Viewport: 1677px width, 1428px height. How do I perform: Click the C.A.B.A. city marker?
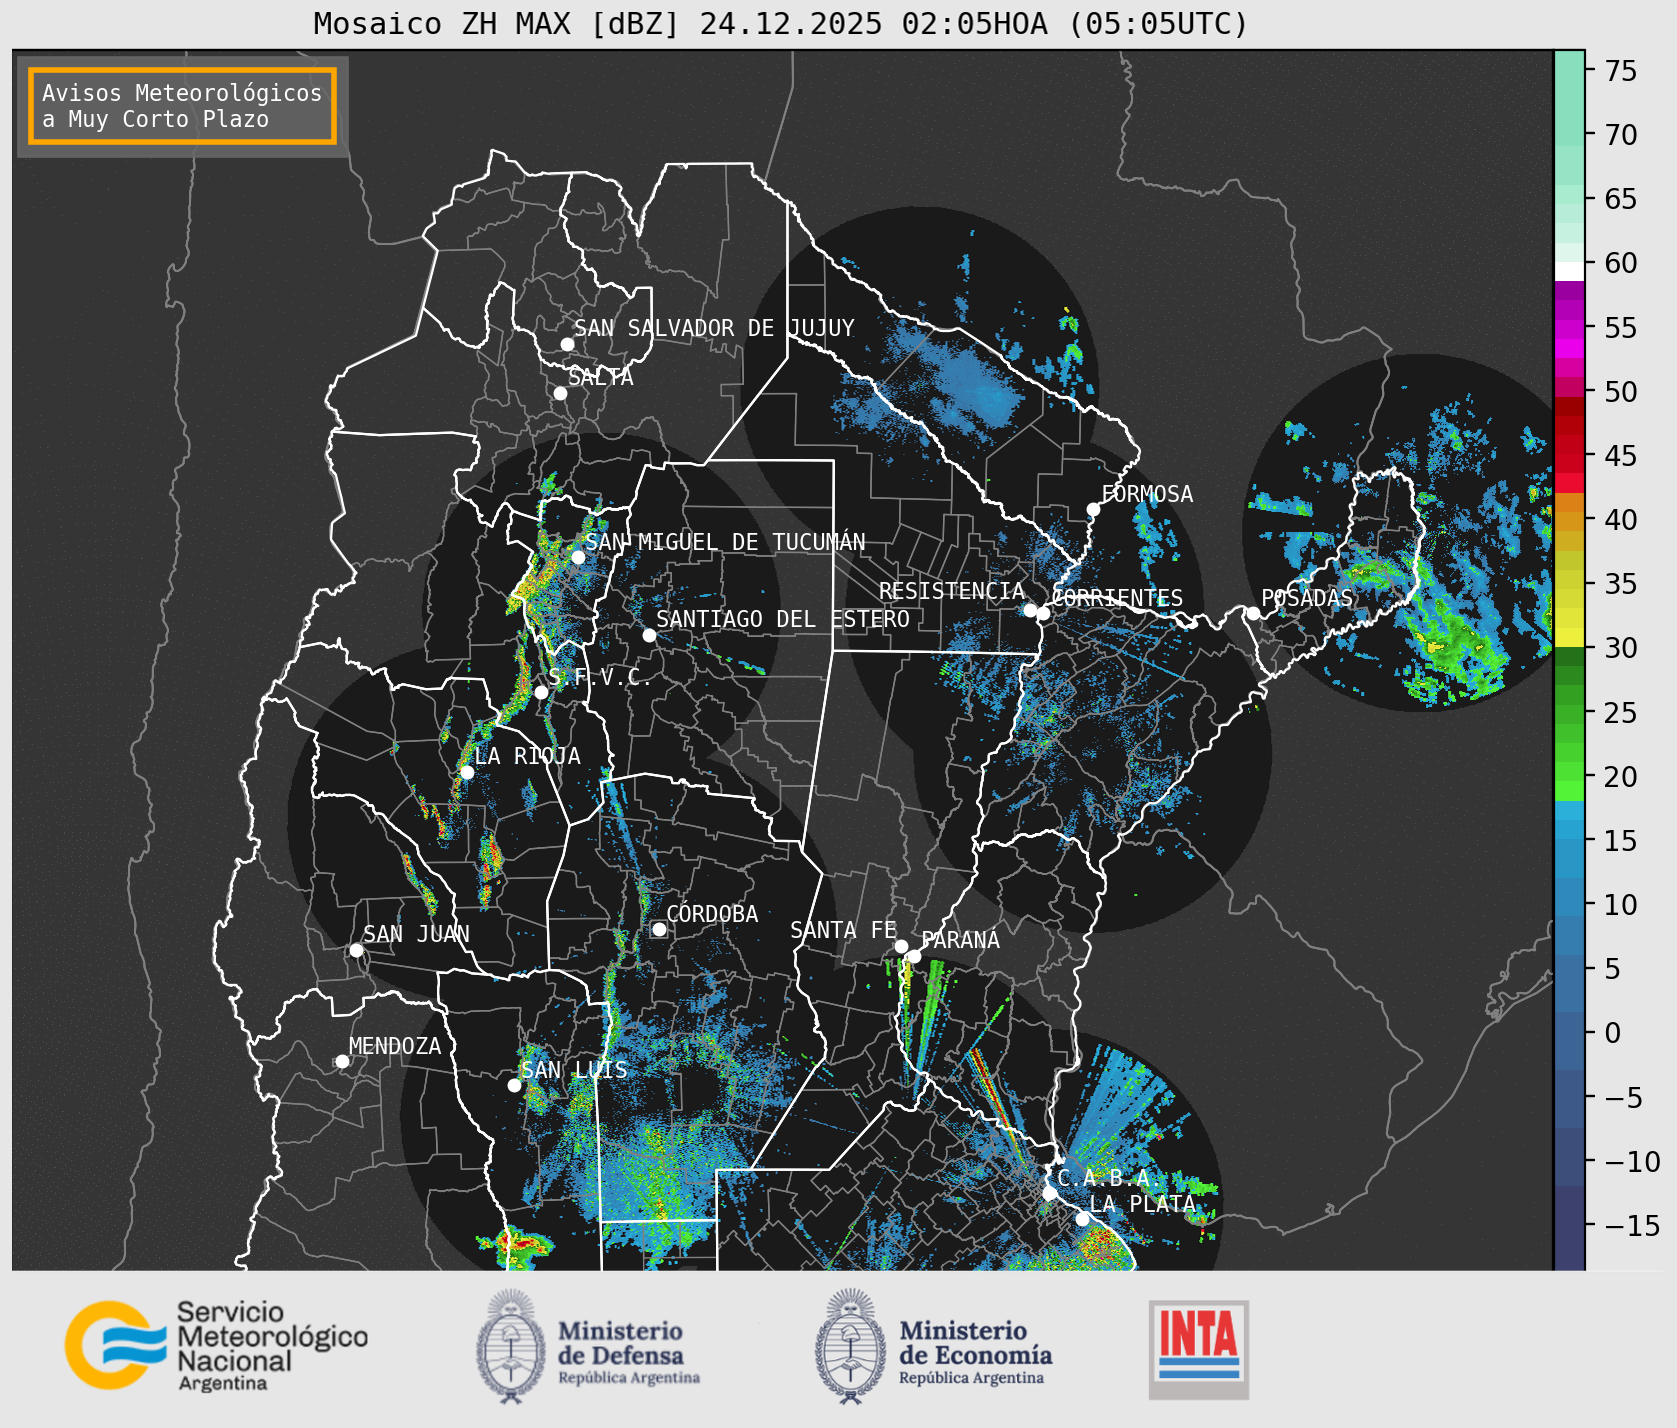coord(1049,1193)
